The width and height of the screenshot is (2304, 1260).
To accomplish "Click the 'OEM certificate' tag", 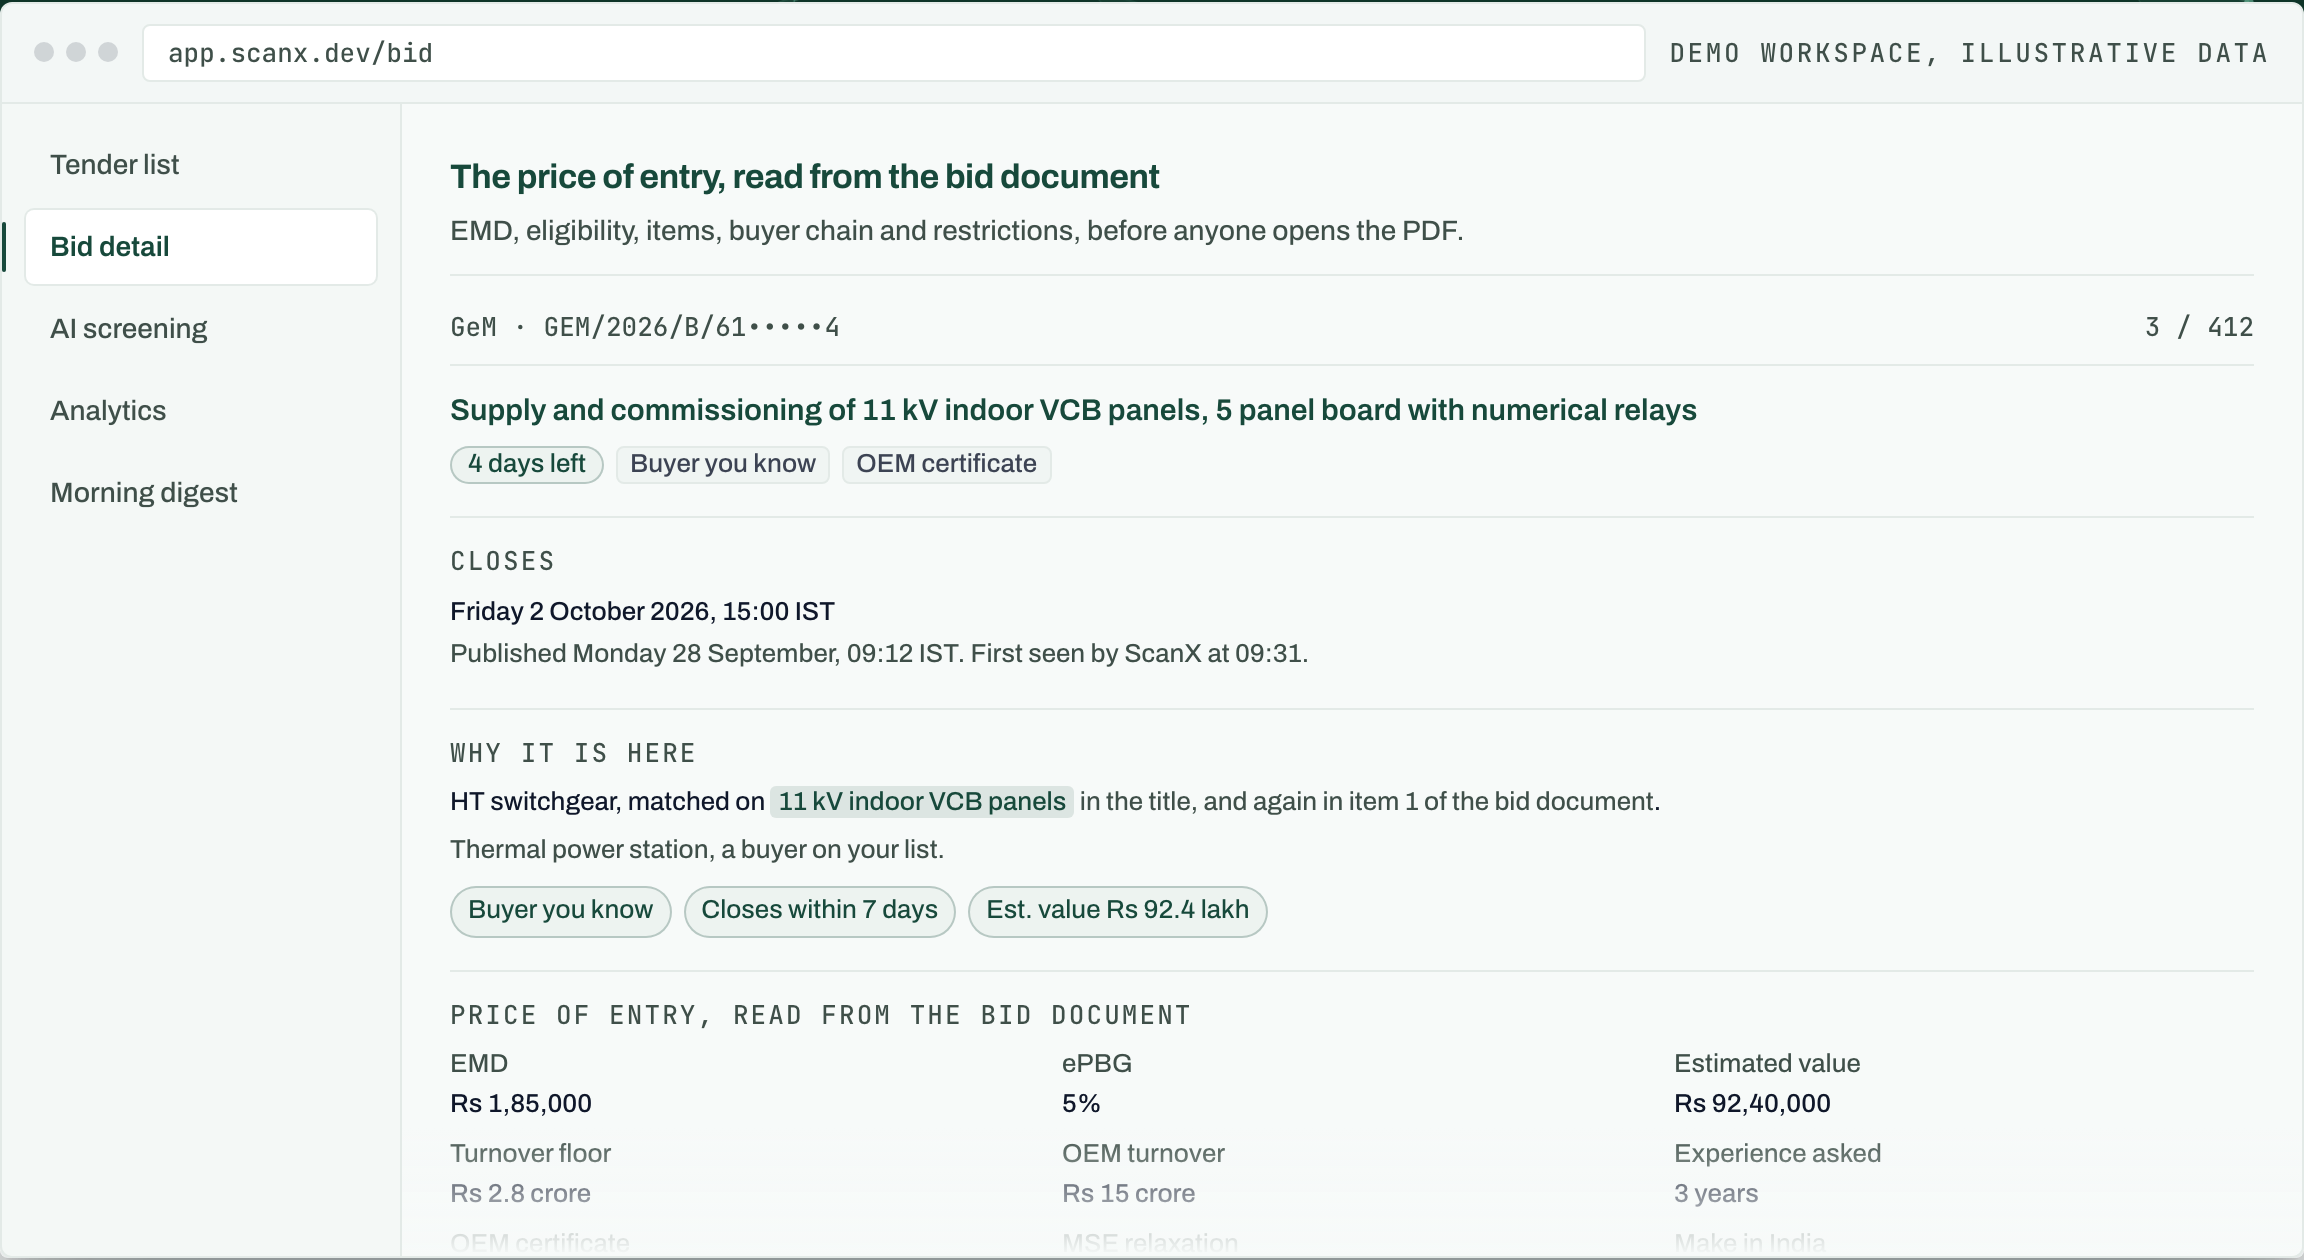I will 946,464.
